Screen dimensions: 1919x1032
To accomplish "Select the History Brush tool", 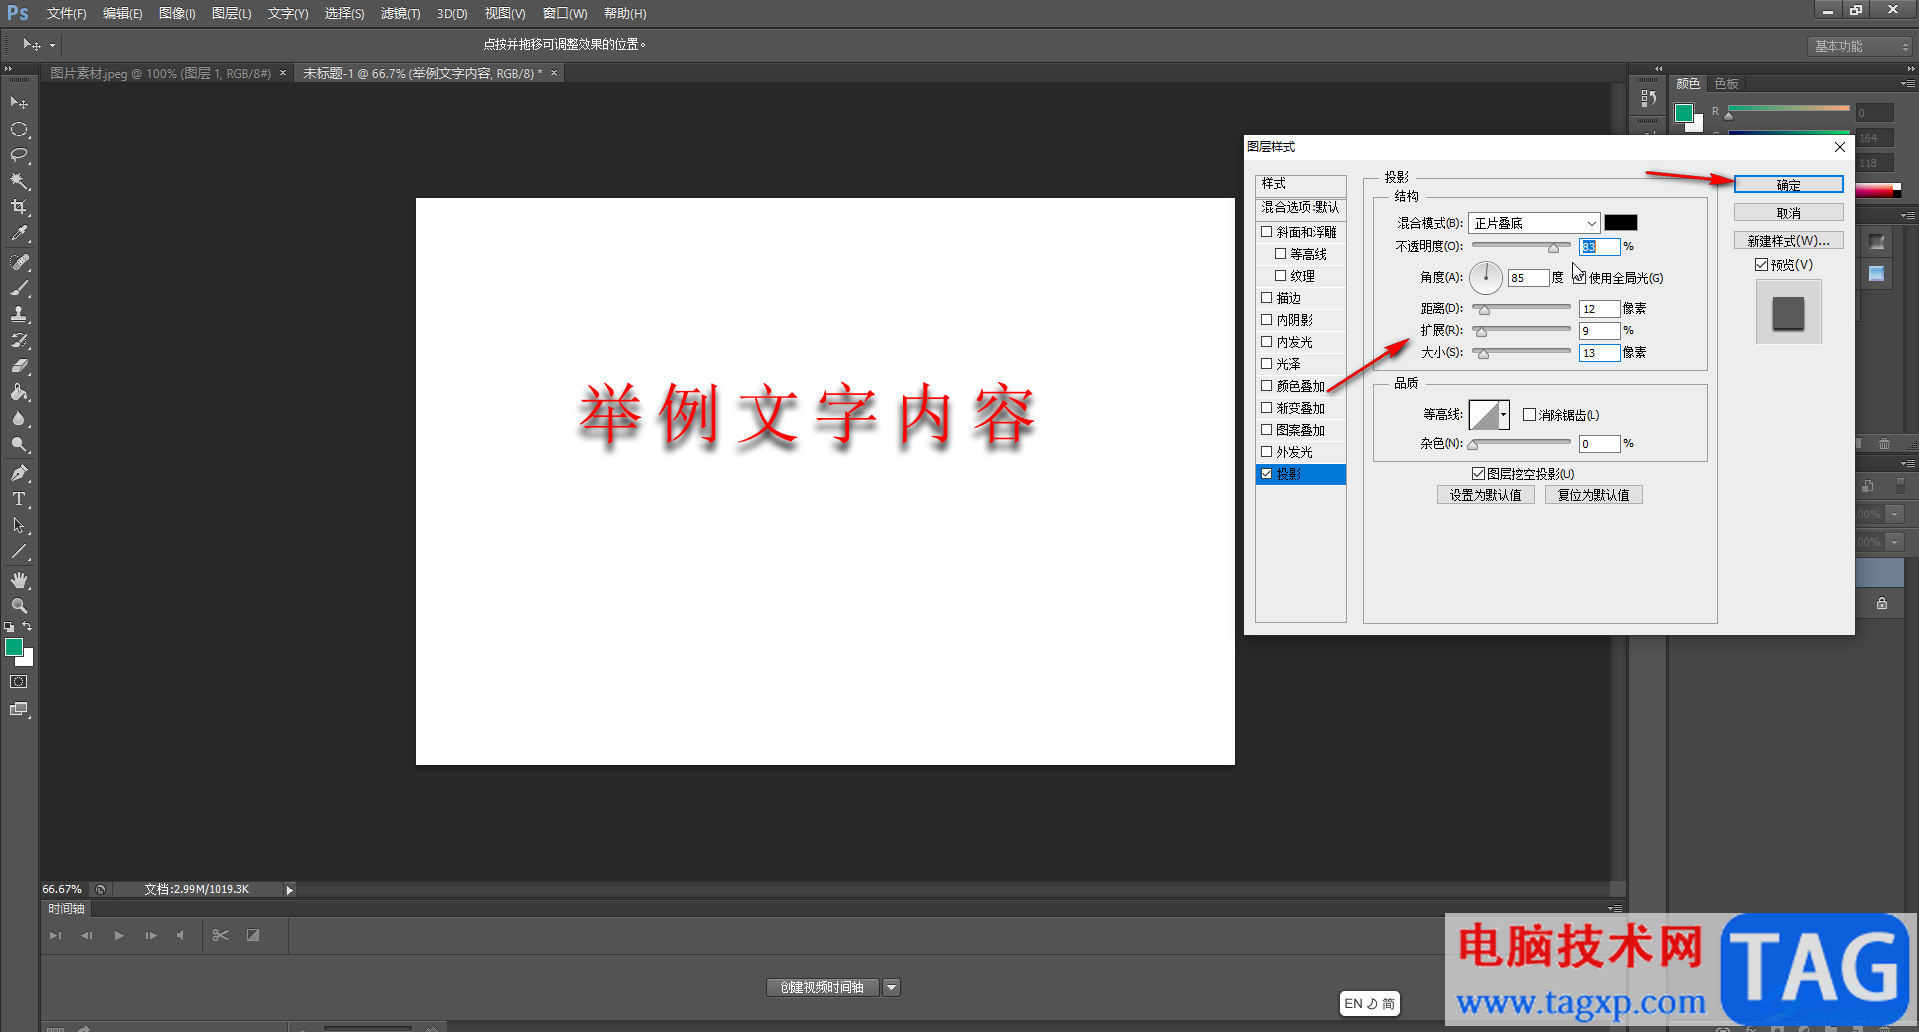I will [19, 340].
